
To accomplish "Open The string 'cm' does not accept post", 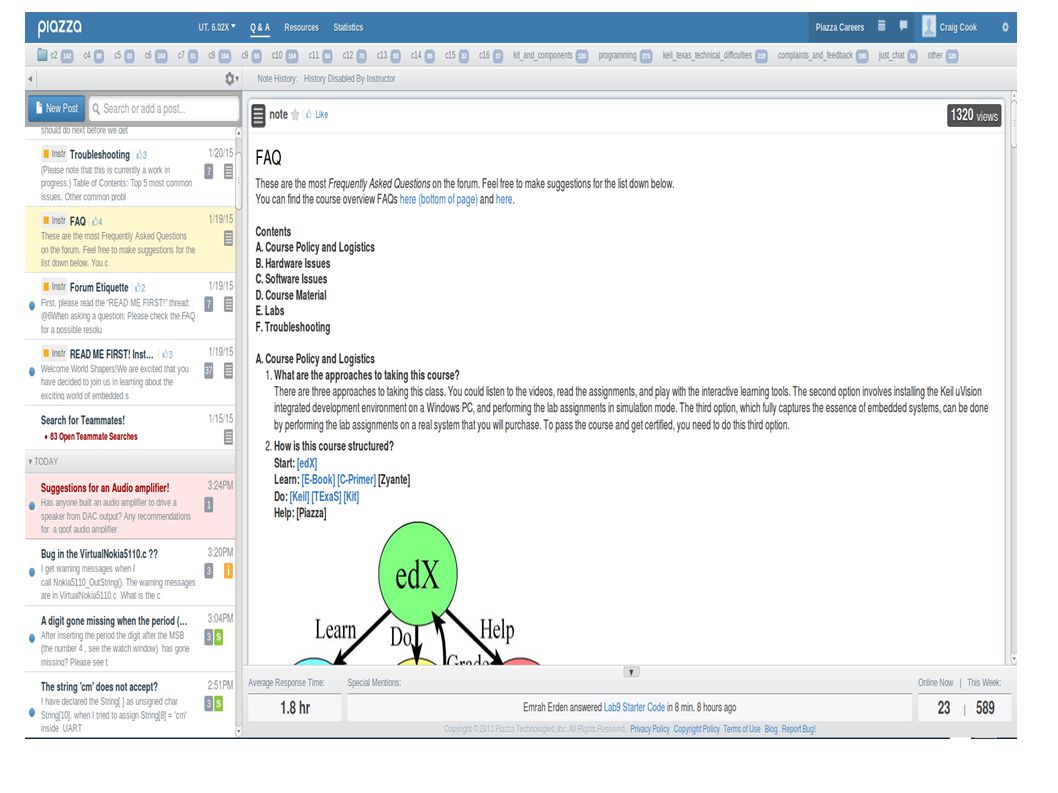I will tap(130, 705).
